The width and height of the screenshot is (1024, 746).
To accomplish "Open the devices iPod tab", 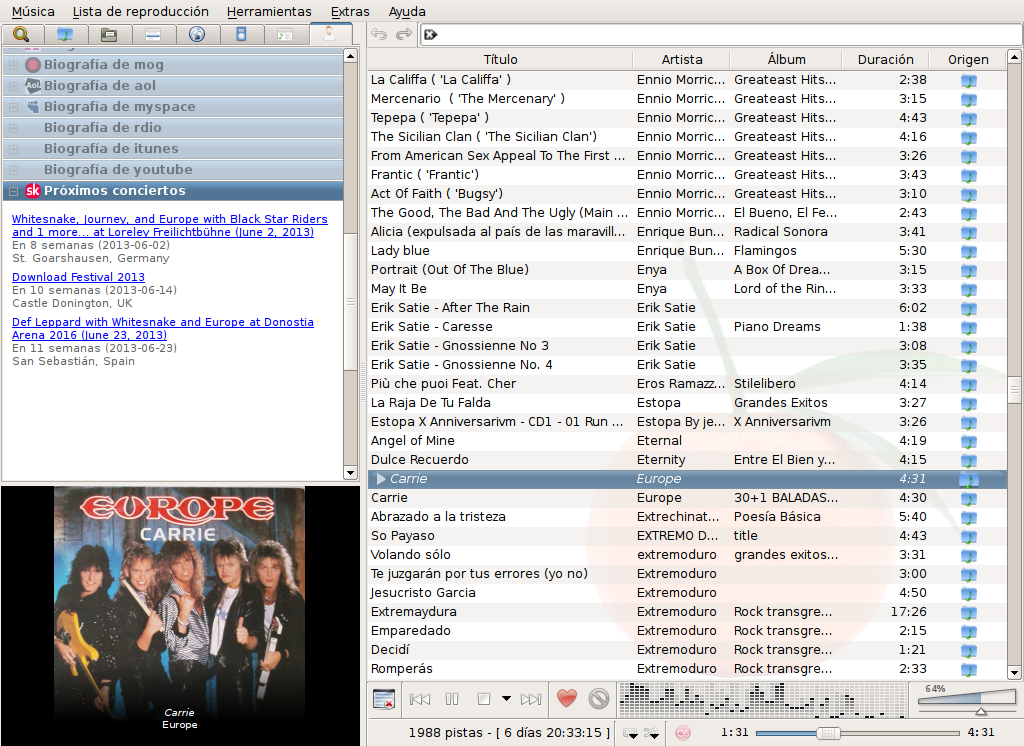I will coord(241,35).
